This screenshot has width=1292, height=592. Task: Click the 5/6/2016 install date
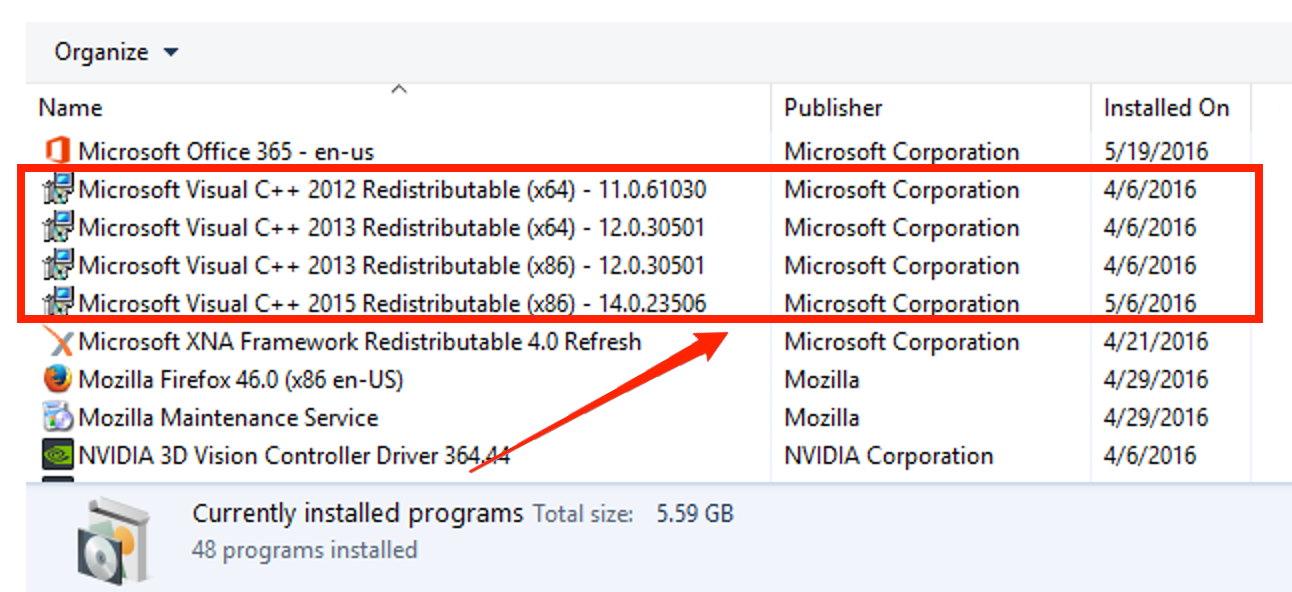1149,304
